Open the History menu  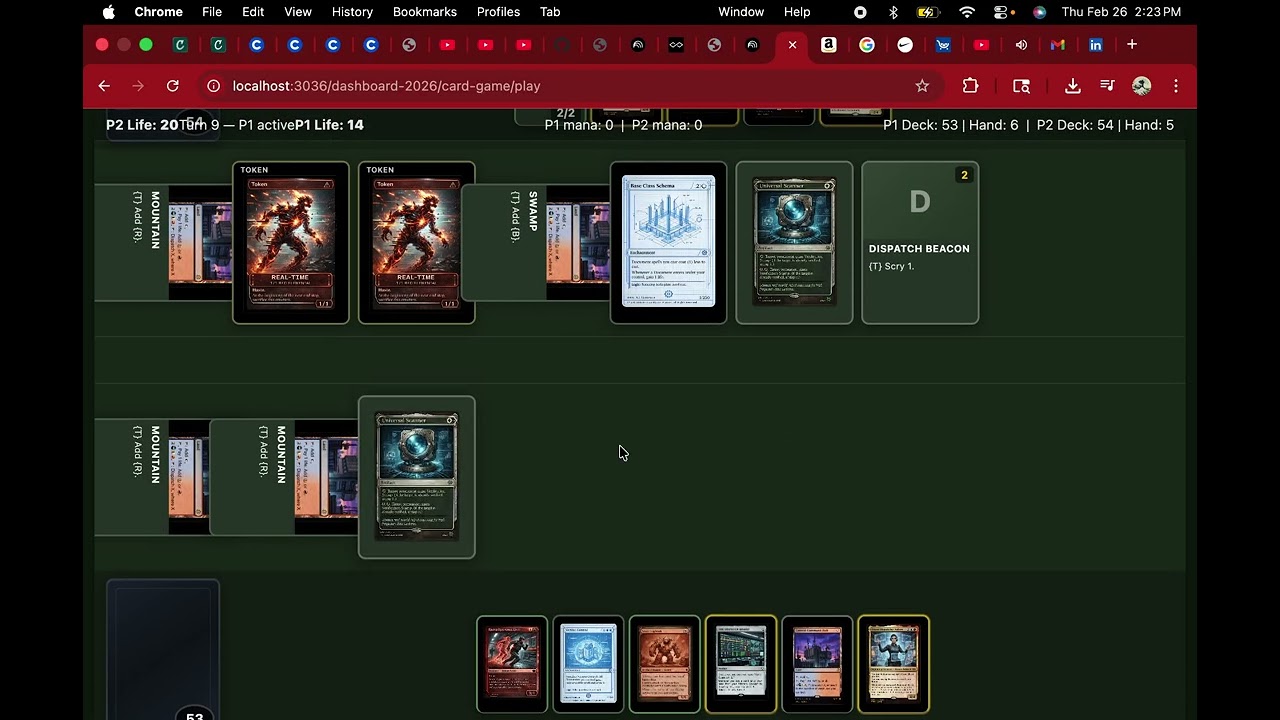(x=352, y=12)
